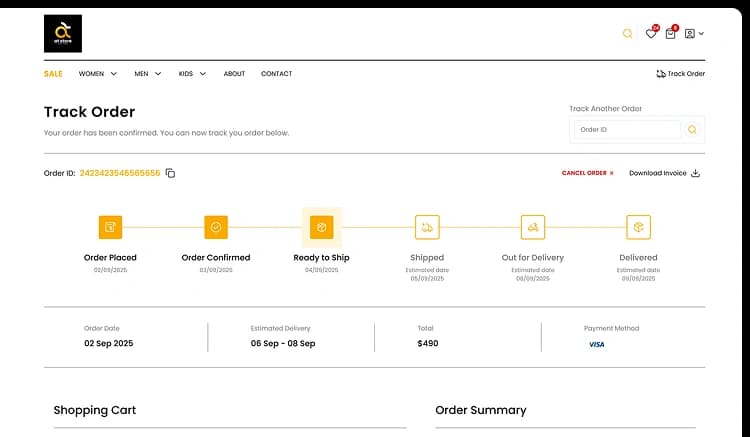Select the Ready to Ship box icon
Viewport: 750px width, 437px height.
[x=321, y=227]
